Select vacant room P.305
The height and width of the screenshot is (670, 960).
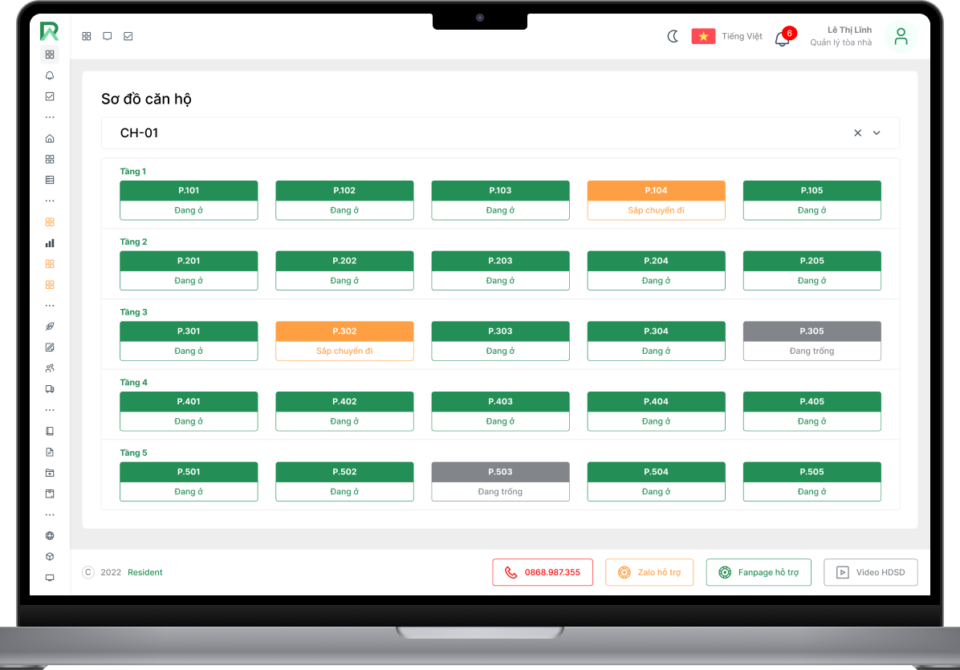pos(811,341)
